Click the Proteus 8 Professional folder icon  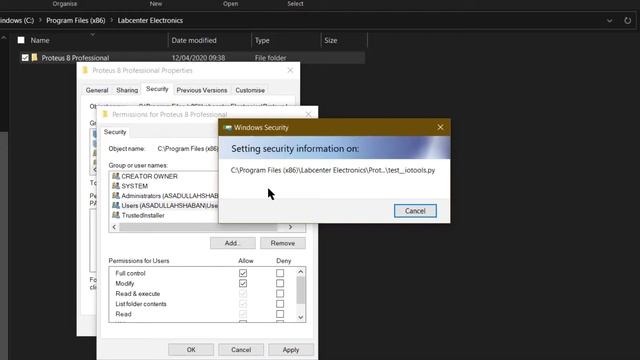(x=34, y=58)
